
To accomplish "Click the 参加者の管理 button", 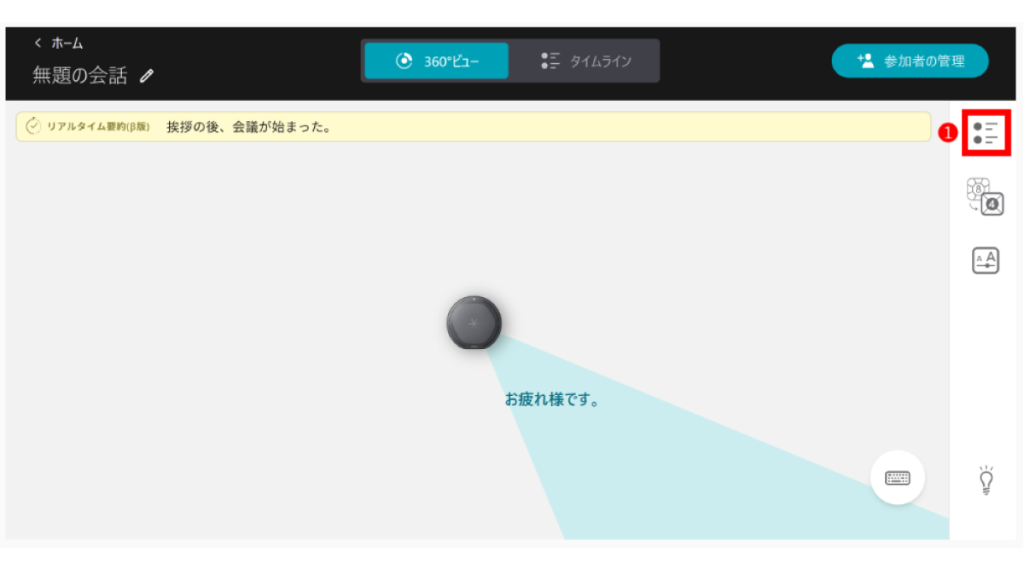I will click(x=910, y=61).
